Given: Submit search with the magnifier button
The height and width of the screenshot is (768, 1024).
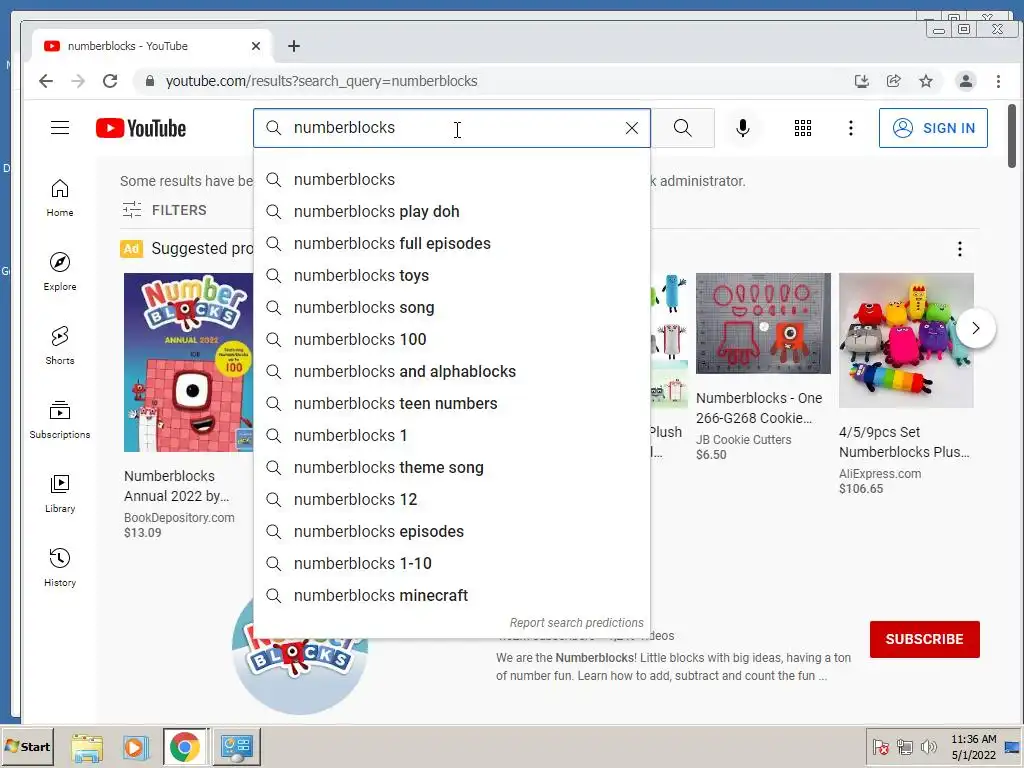Looking at the screenshot, I should pyautogui.click(x=682, y=128).
